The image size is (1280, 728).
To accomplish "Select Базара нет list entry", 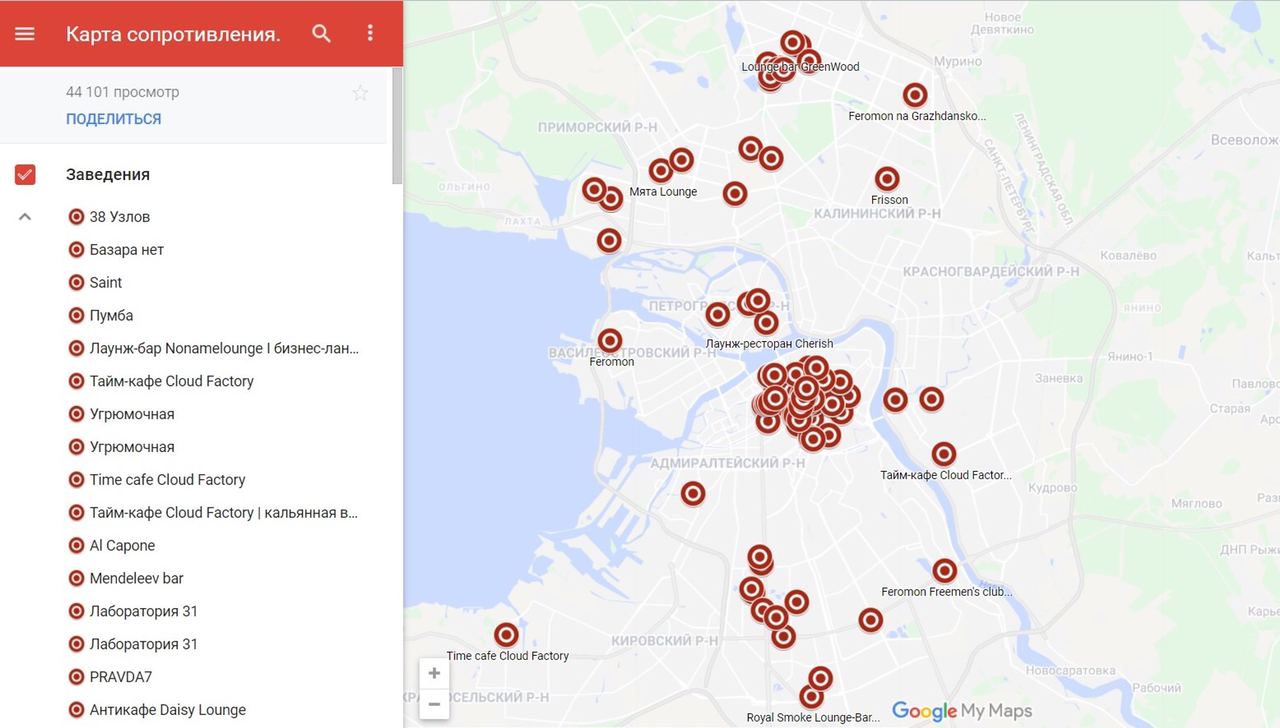I will point(127,250).
